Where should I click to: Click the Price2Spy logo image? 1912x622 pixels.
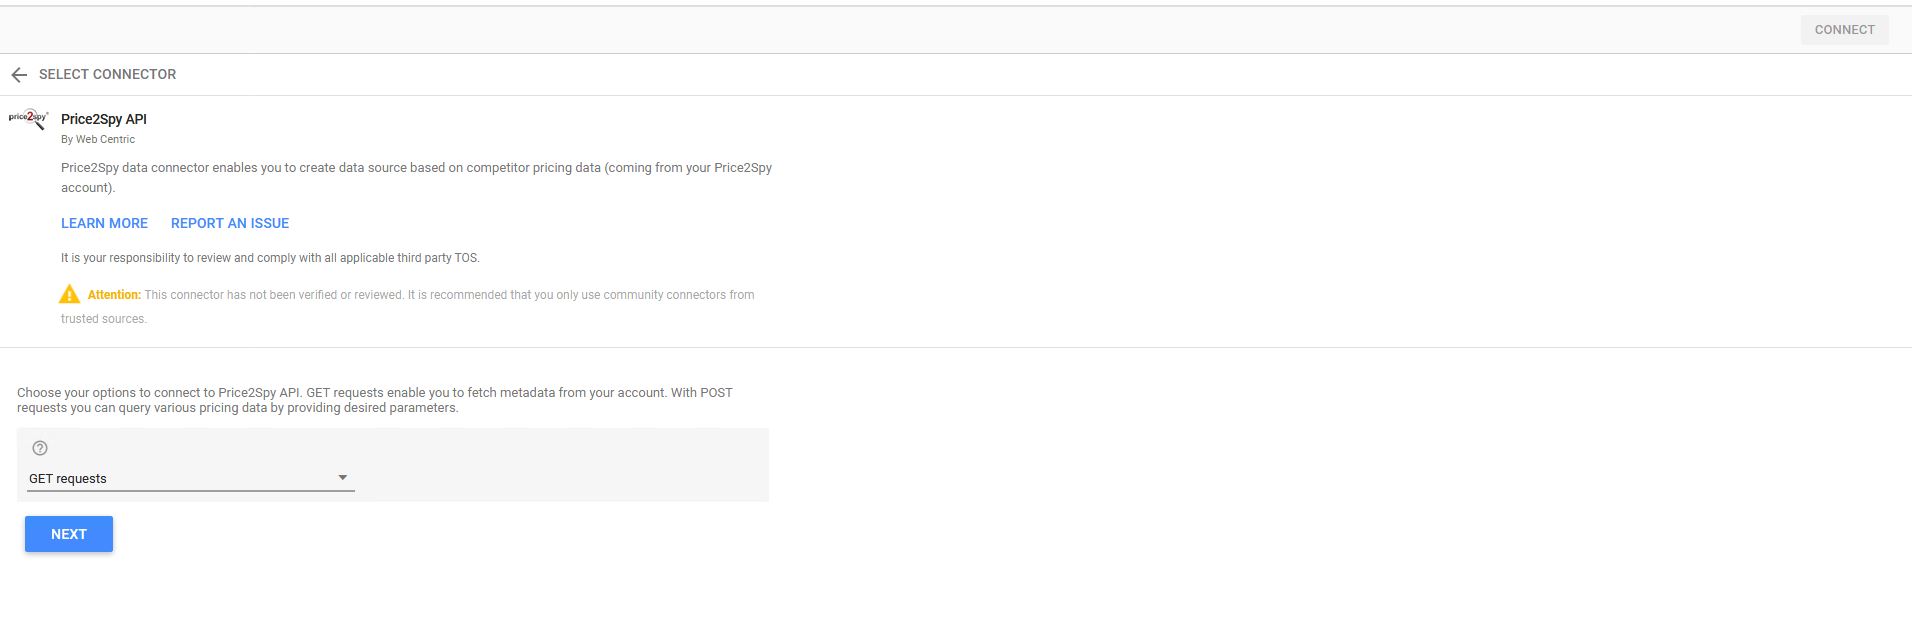tap(28, 119)
